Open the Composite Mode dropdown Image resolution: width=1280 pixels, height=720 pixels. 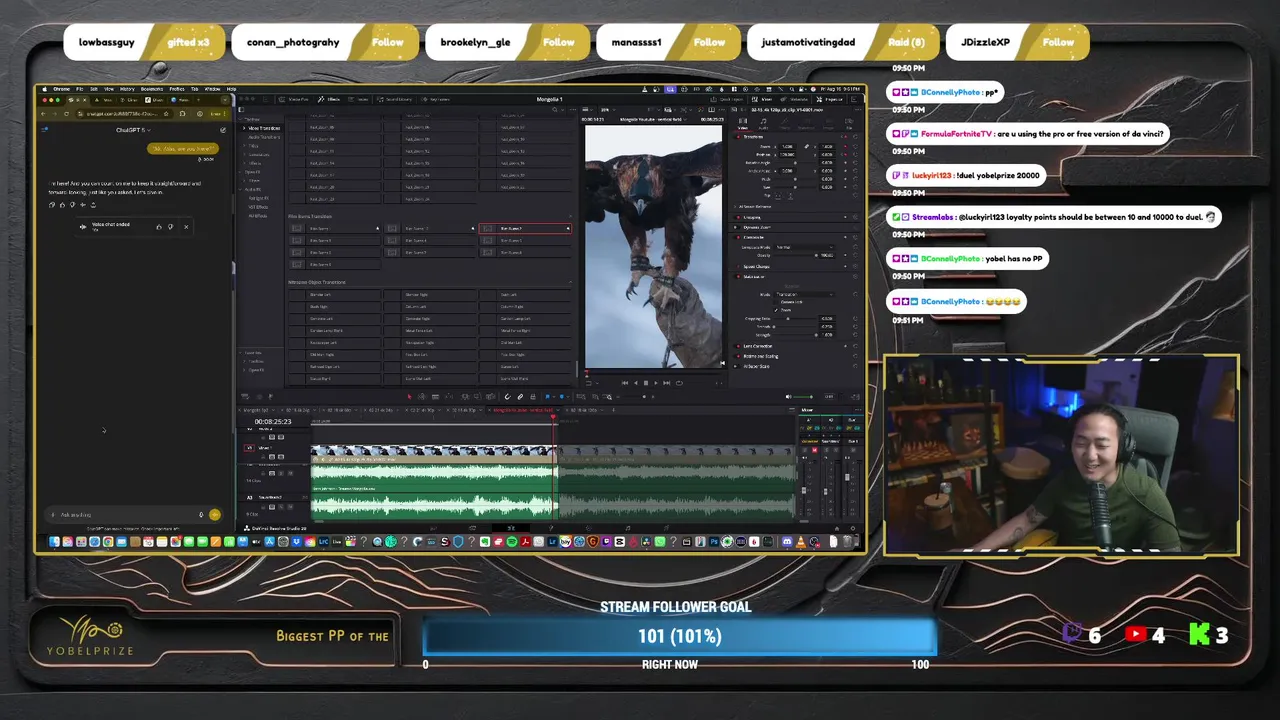coord(804,247)
